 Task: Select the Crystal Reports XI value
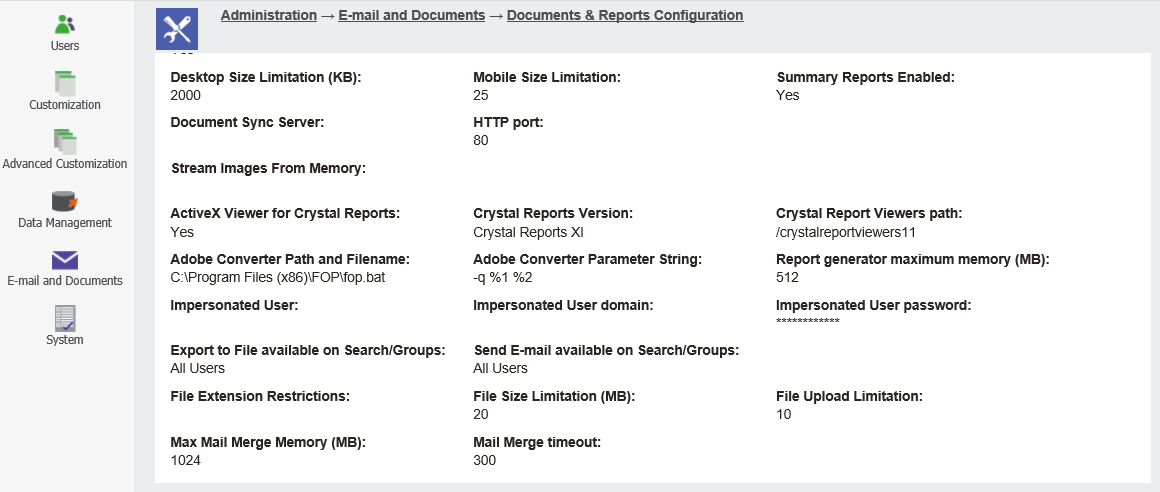click(x=528, y=232)
